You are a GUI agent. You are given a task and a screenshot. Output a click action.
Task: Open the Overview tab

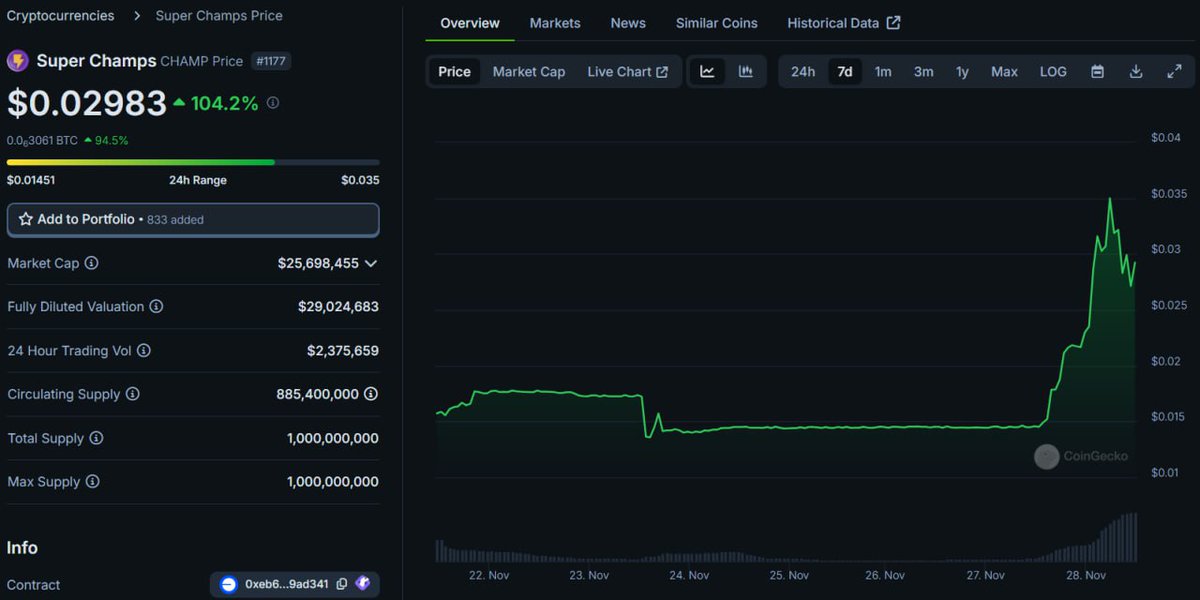tap(470, 23)
